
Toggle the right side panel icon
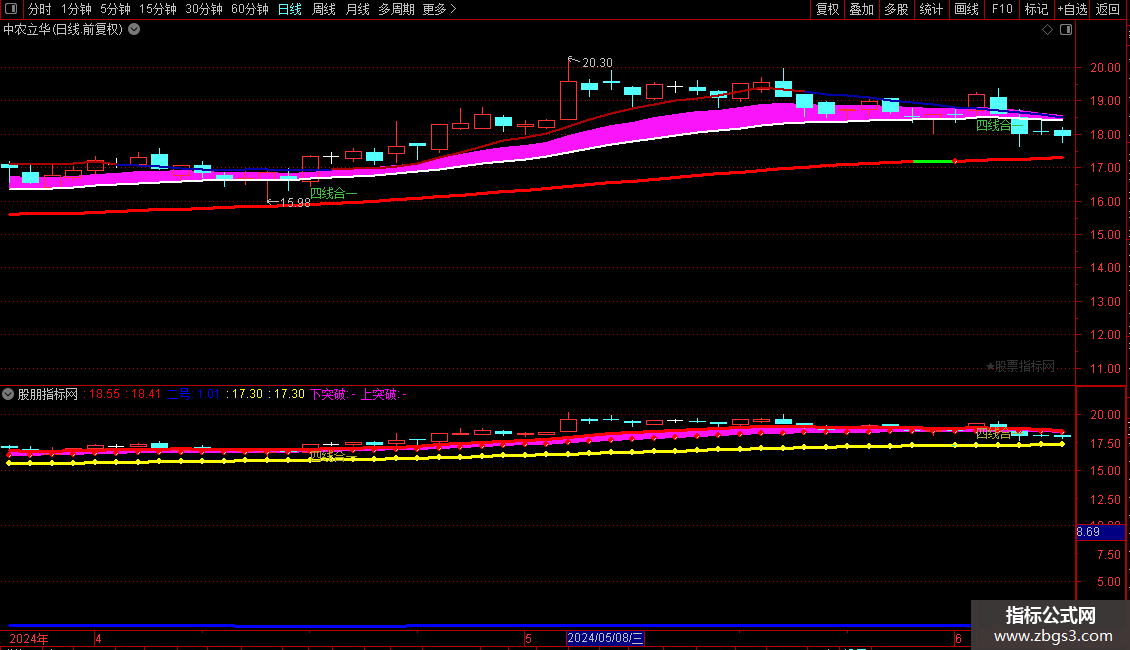pyautogui.click(x=1066, y=30)
